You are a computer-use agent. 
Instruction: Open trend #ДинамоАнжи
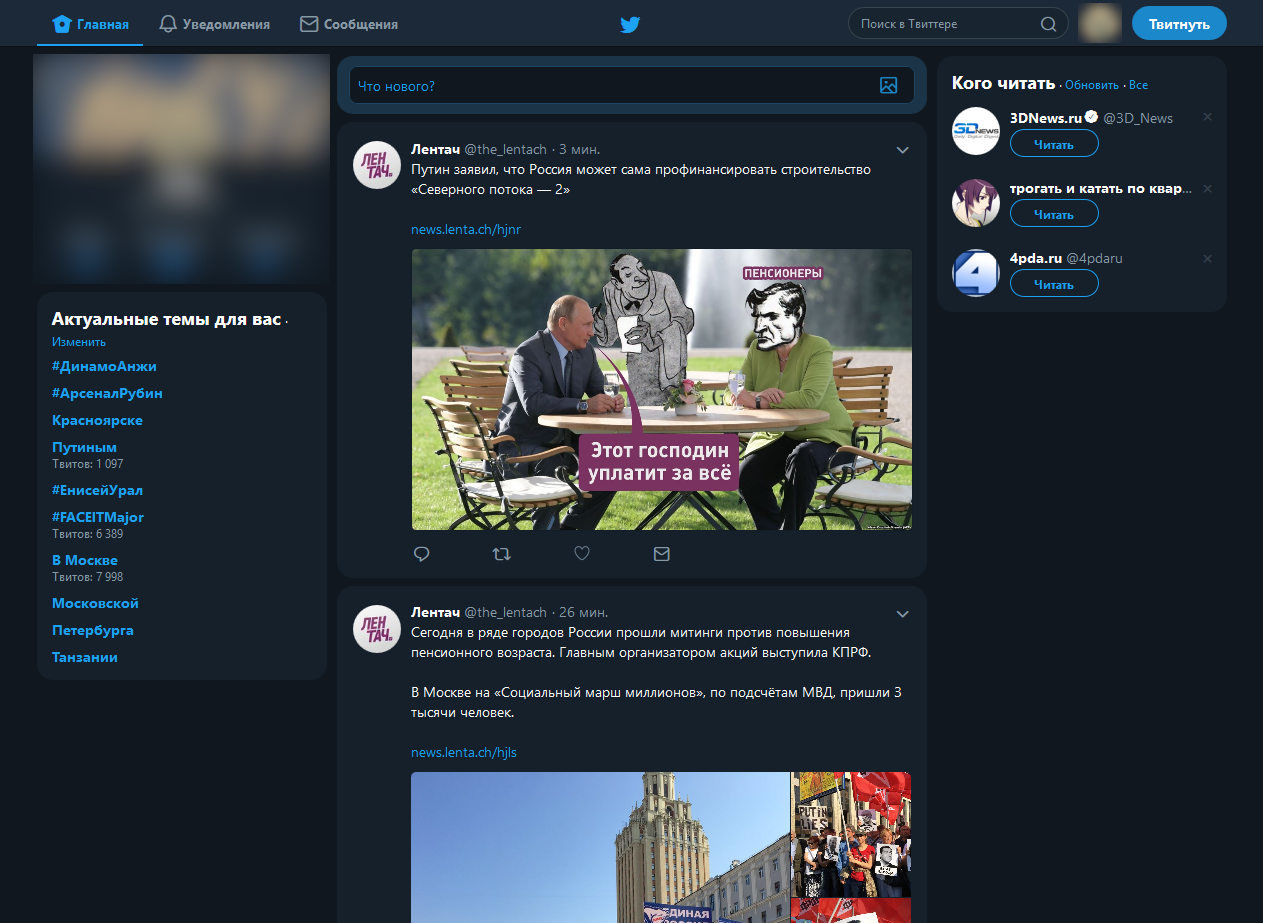(104, 366)
